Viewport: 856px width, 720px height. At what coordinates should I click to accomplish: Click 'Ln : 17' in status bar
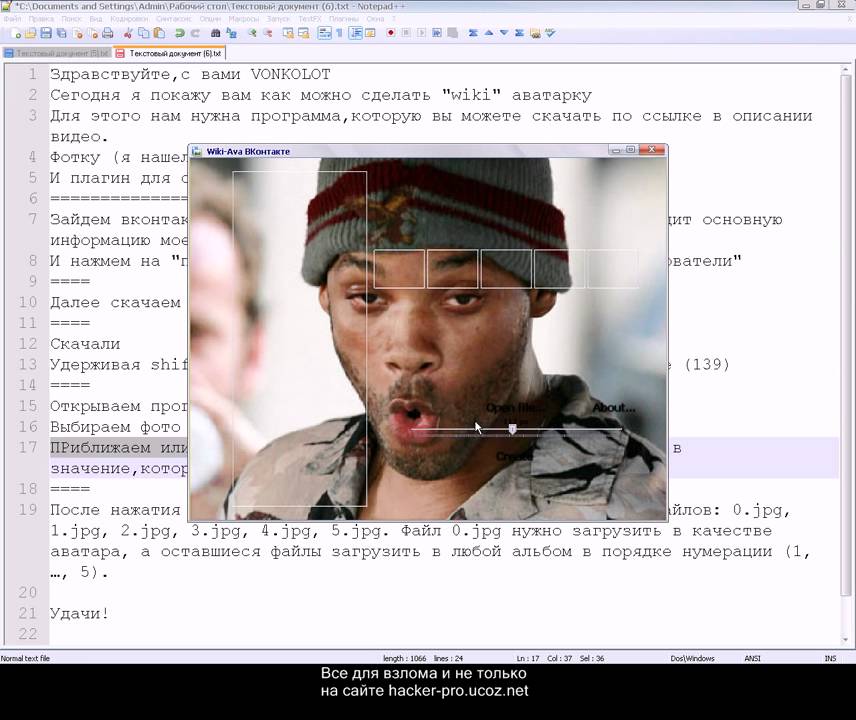point(527,658)
